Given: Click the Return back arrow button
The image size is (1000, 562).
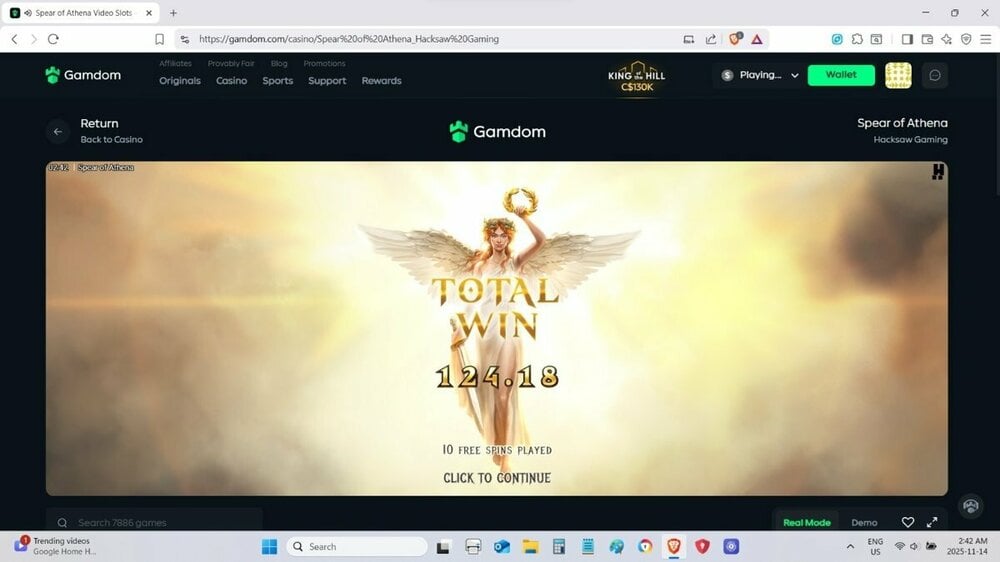Looking at the screenshot, I should [x=58, y=131].
